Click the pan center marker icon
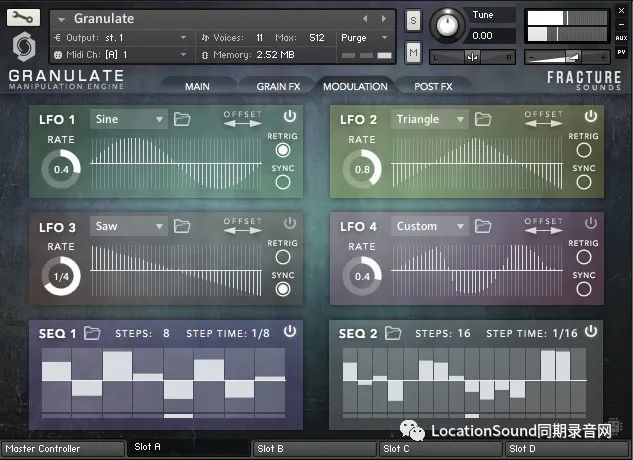Viewport: 633px width, 460px height. (472, 57)
